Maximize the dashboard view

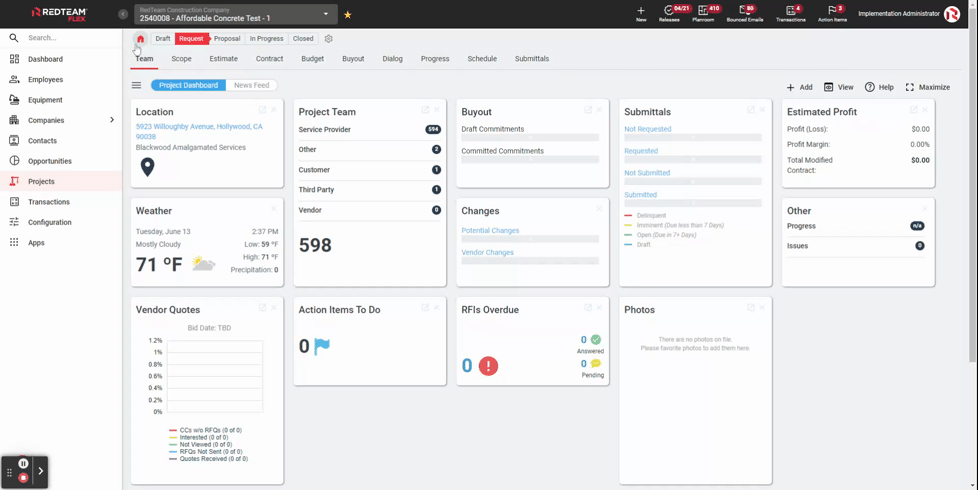pyautogui.click(x=927, y=87)
